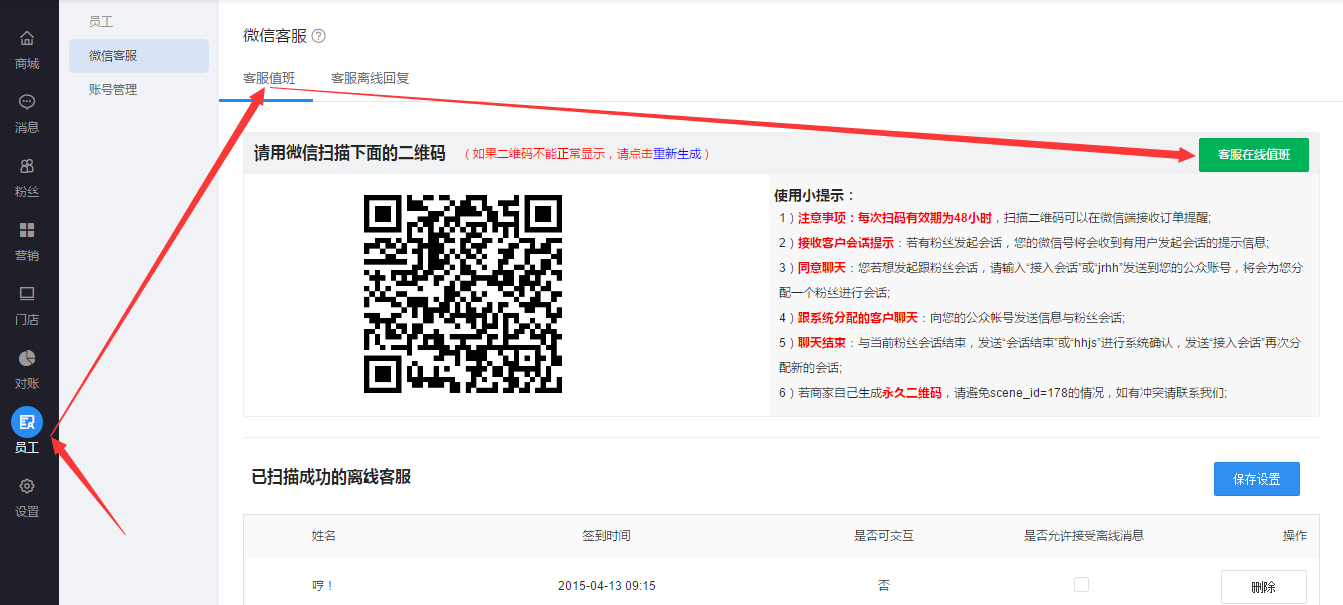Switch to the 客服离线回复 tab

[370, 78]
